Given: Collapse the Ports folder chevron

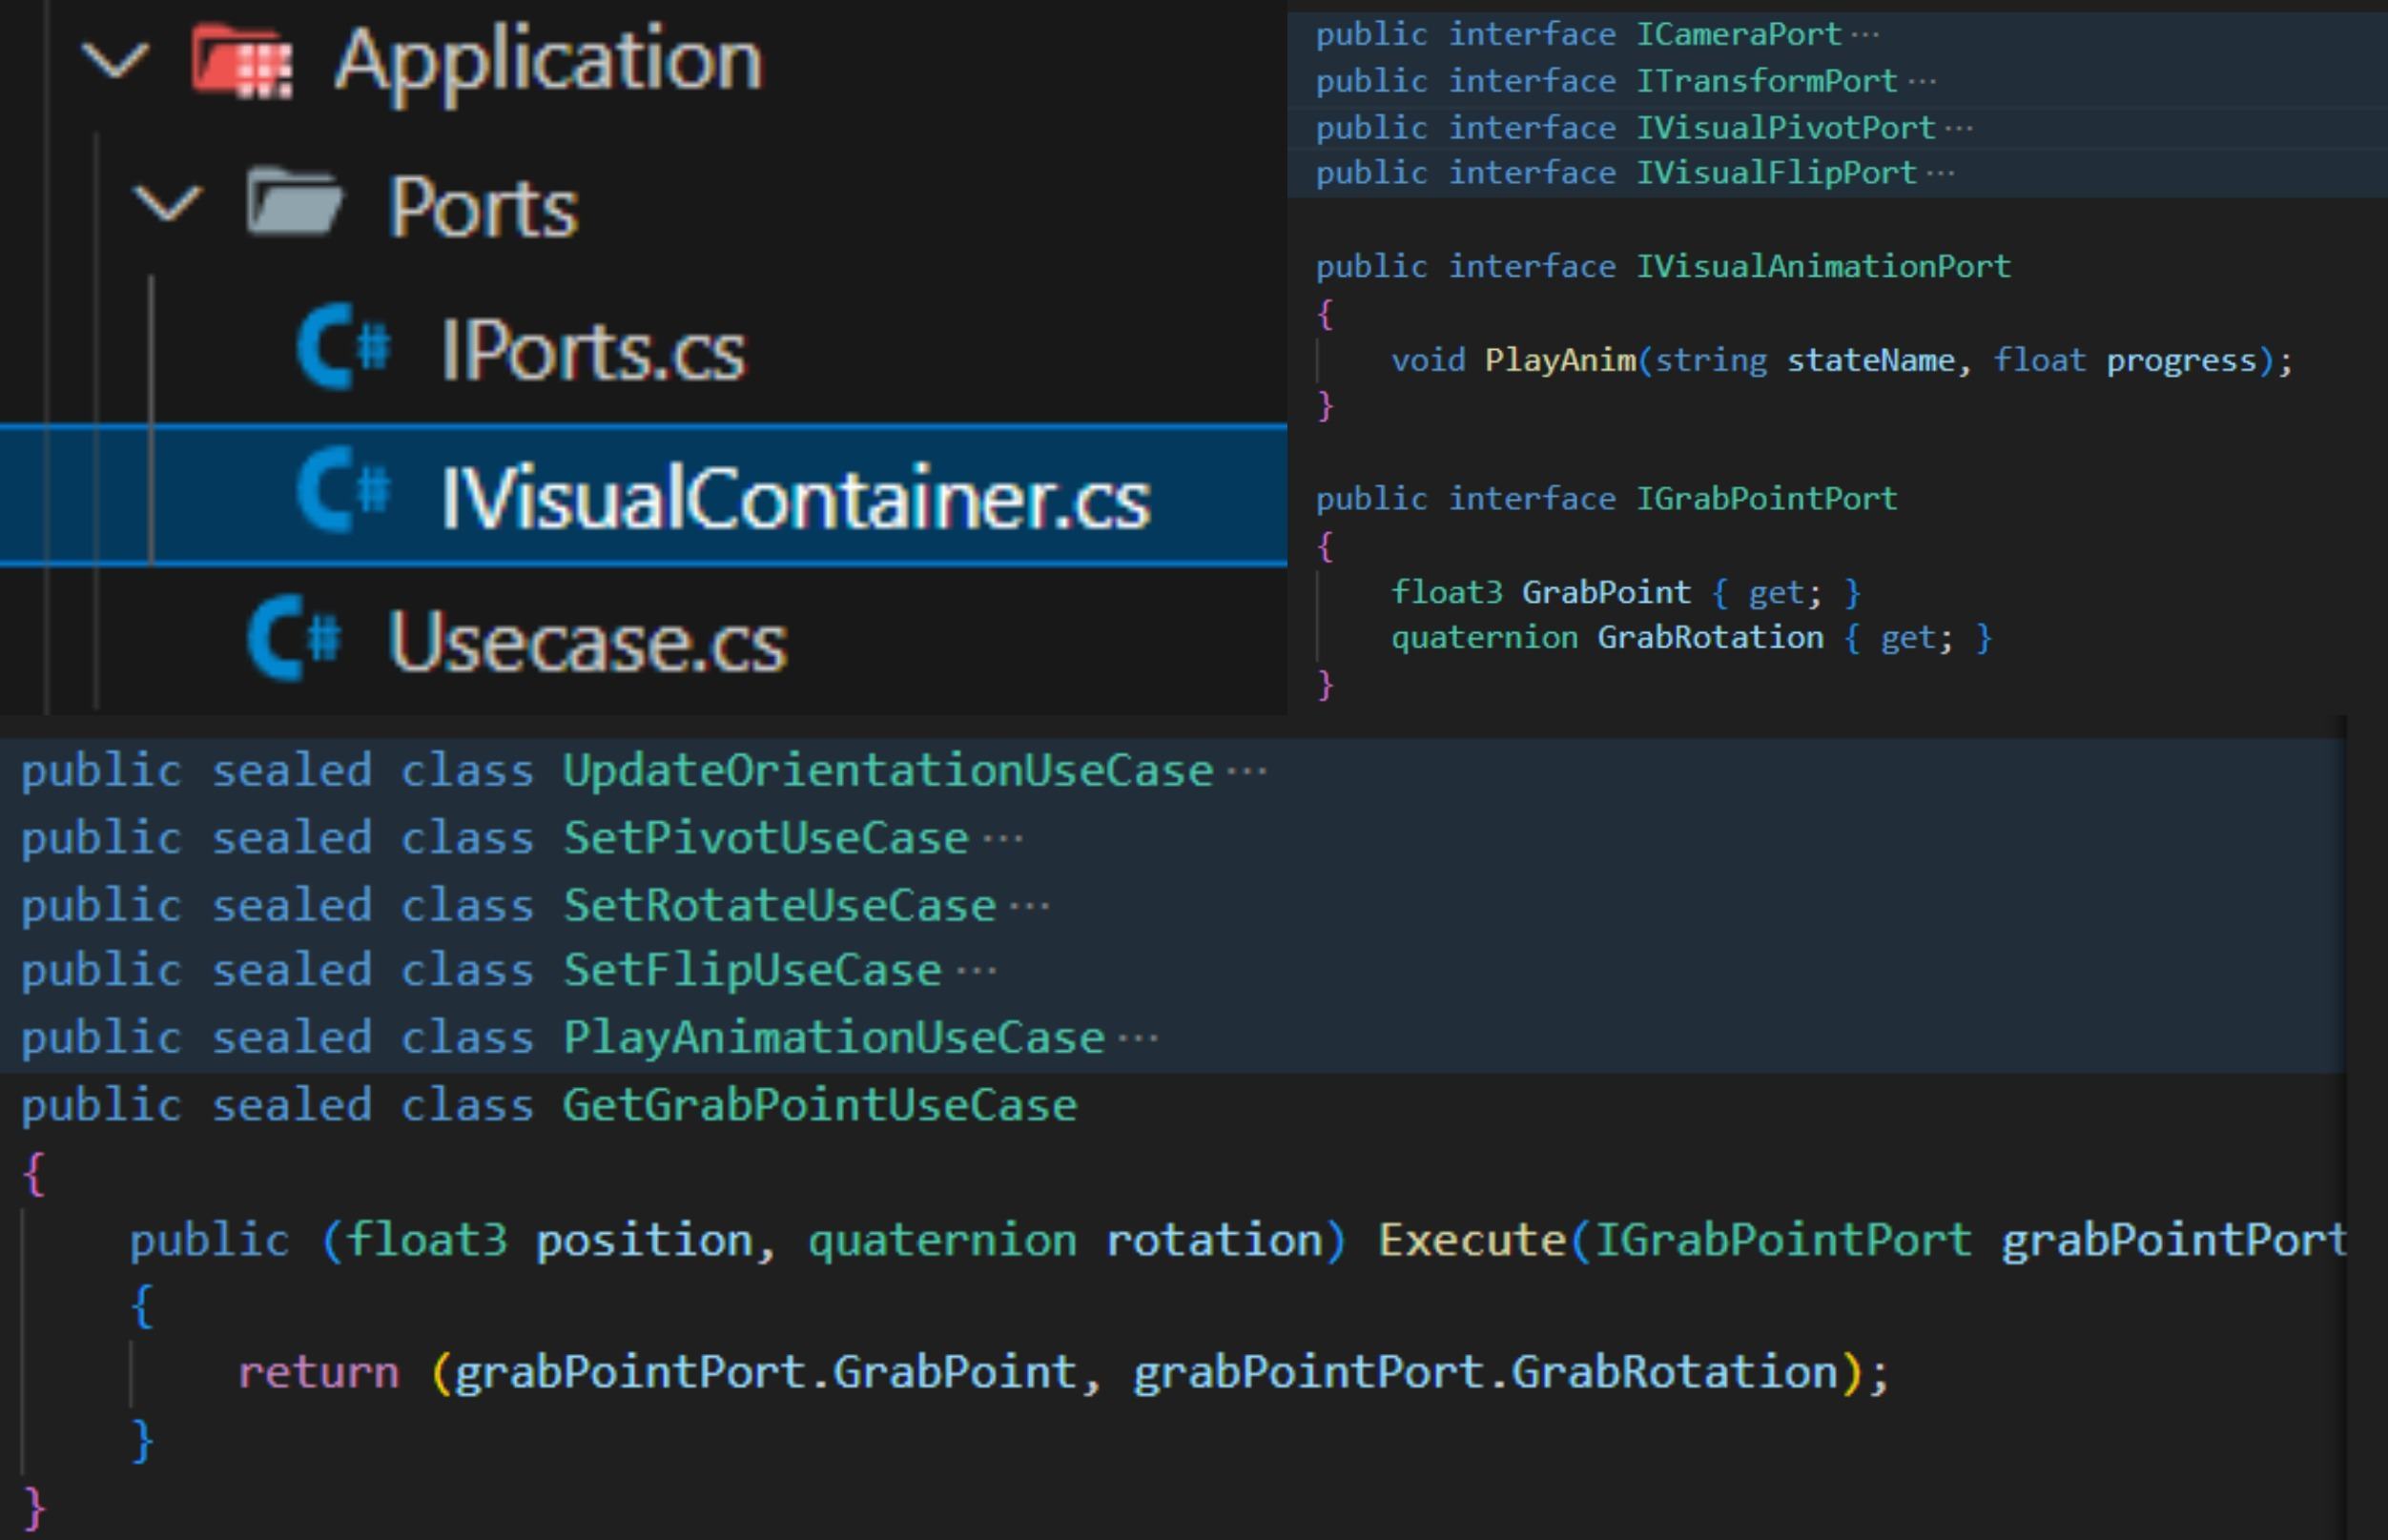Looking at the screenshot, I should click(167, 203).
